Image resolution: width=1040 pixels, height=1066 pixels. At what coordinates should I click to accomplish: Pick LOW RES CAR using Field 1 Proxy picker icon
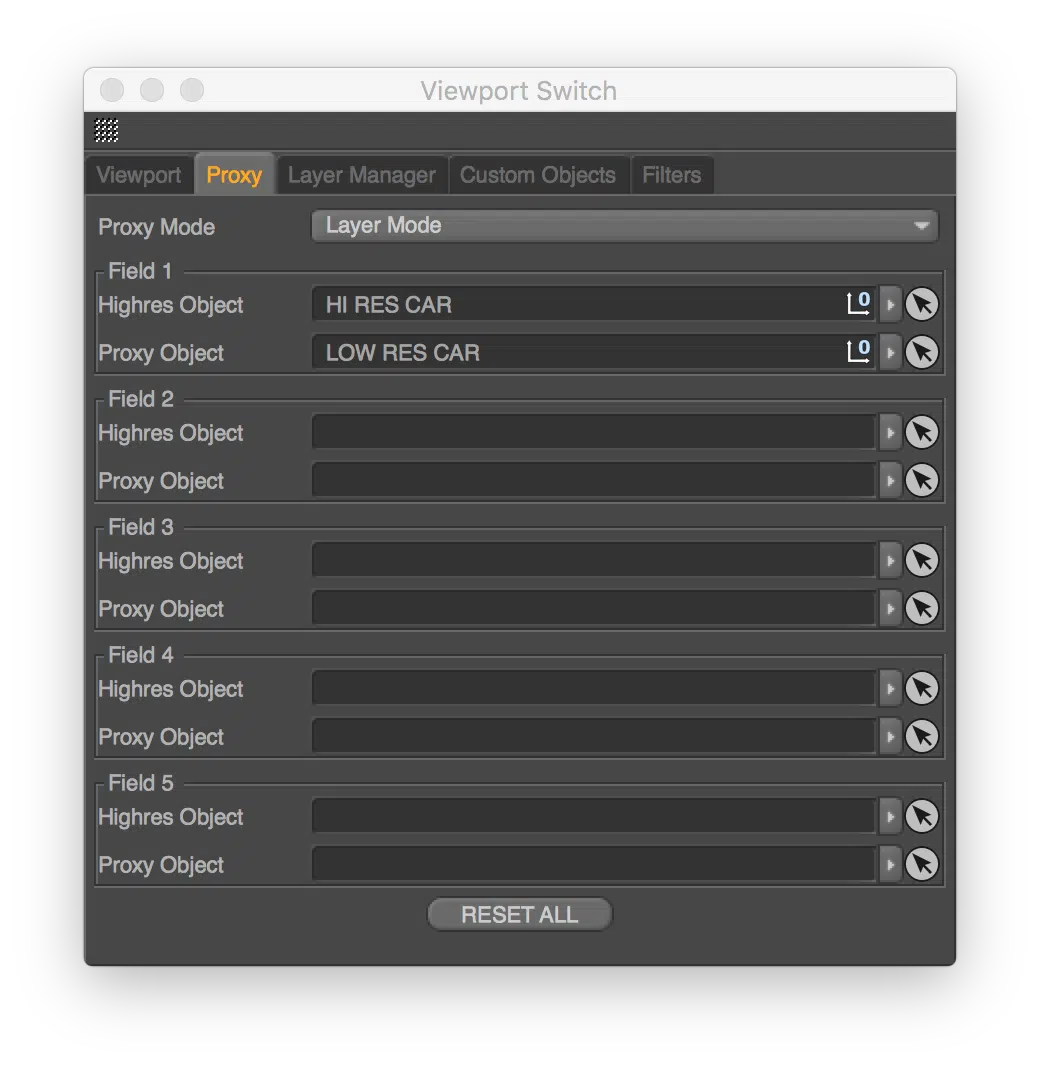(x=921, y=352)
